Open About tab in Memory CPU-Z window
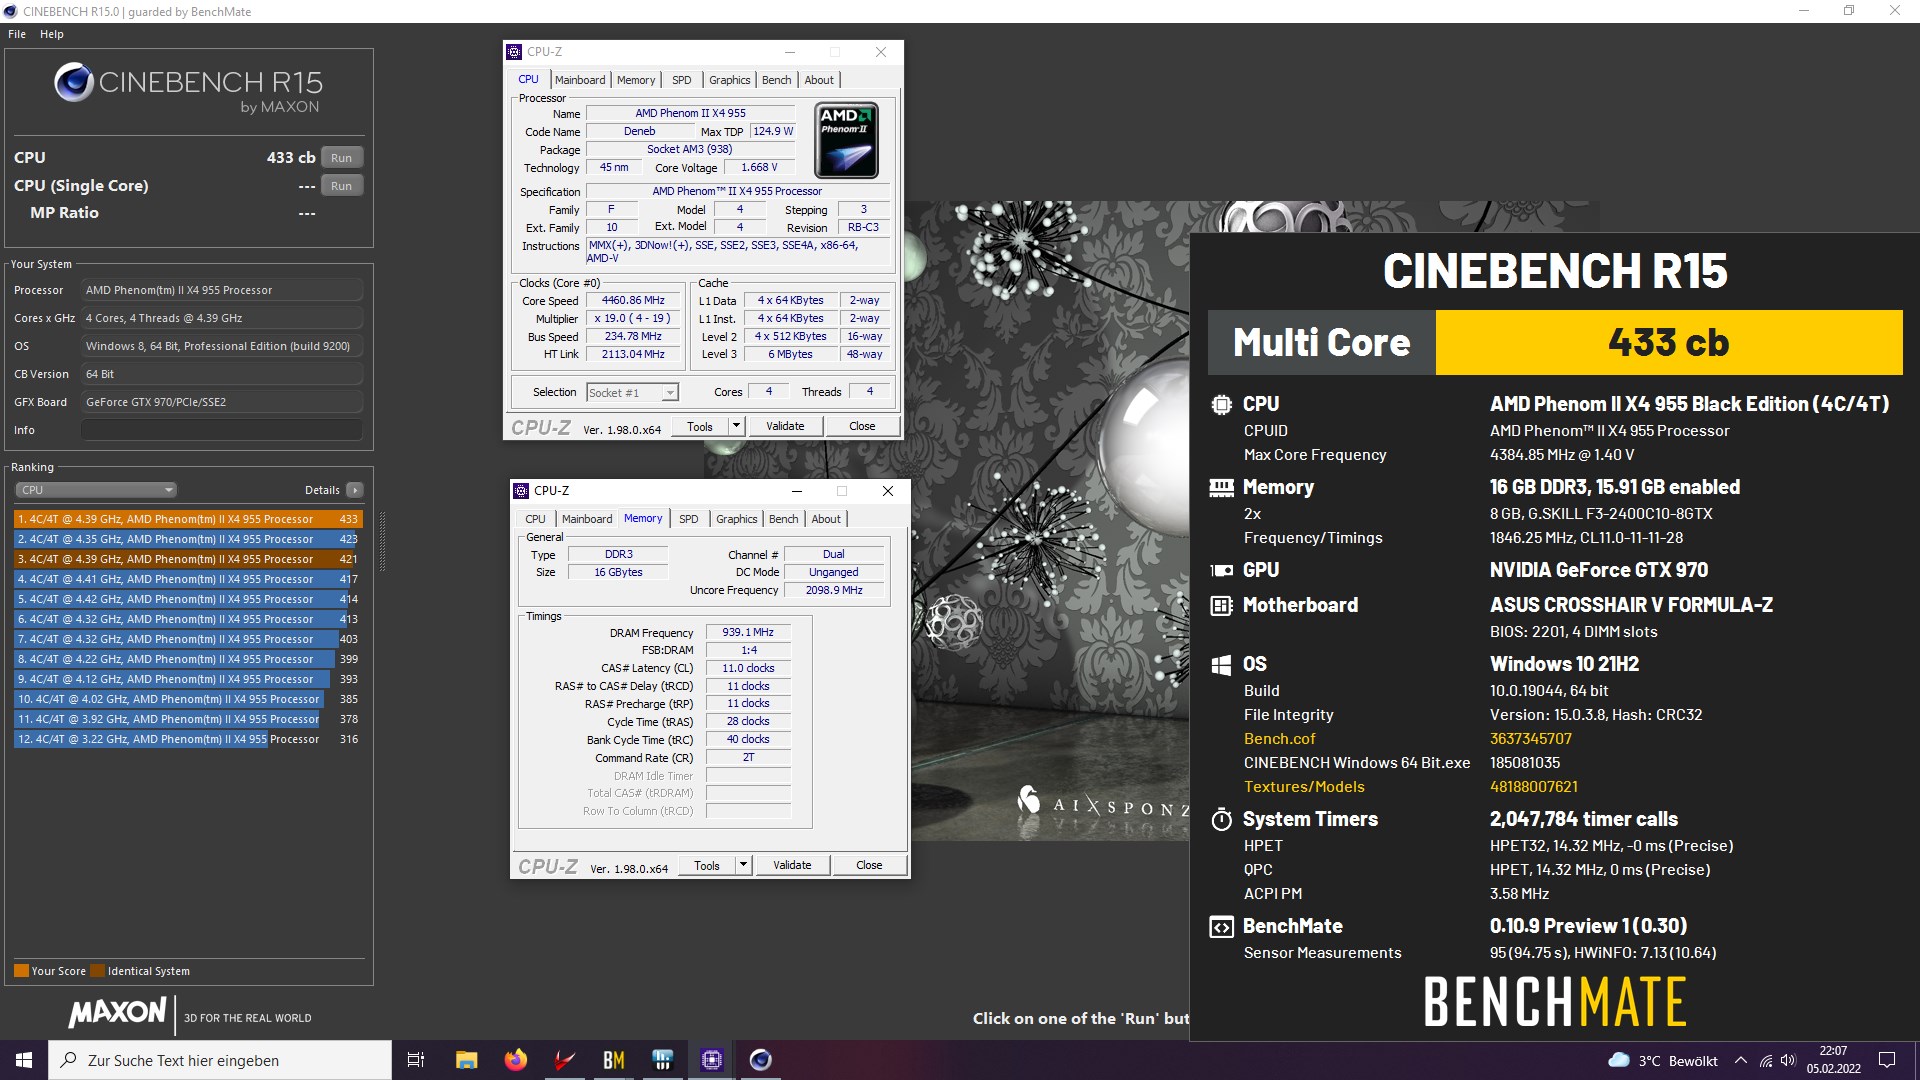The width and height of the screenshot is (1920, 1080). pyautogui.click(x=826, y=519)
